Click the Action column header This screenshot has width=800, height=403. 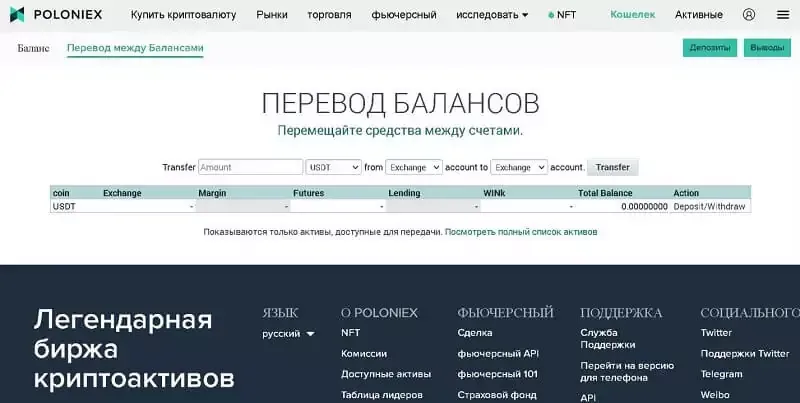(x=686, y=193)
